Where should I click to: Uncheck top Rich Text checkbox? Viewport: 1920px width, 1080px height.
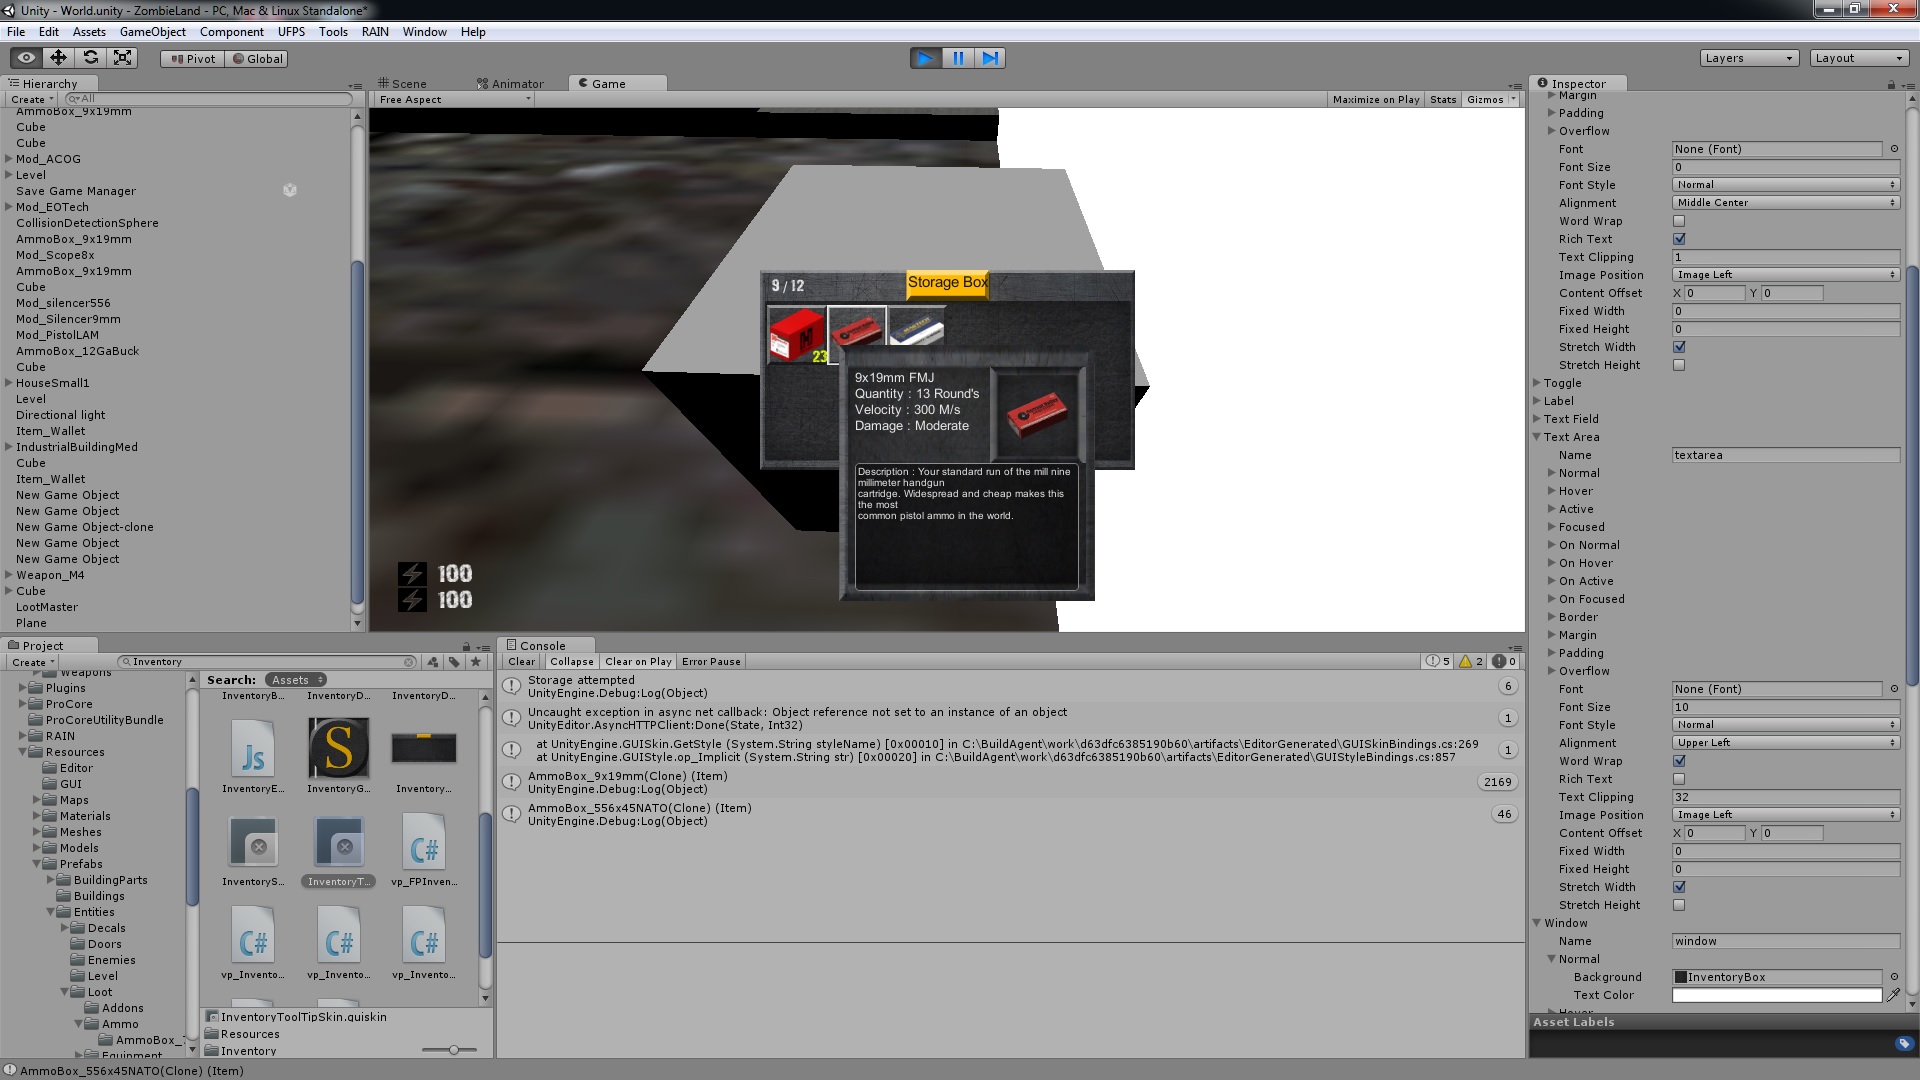click(x=1679, y=239)
